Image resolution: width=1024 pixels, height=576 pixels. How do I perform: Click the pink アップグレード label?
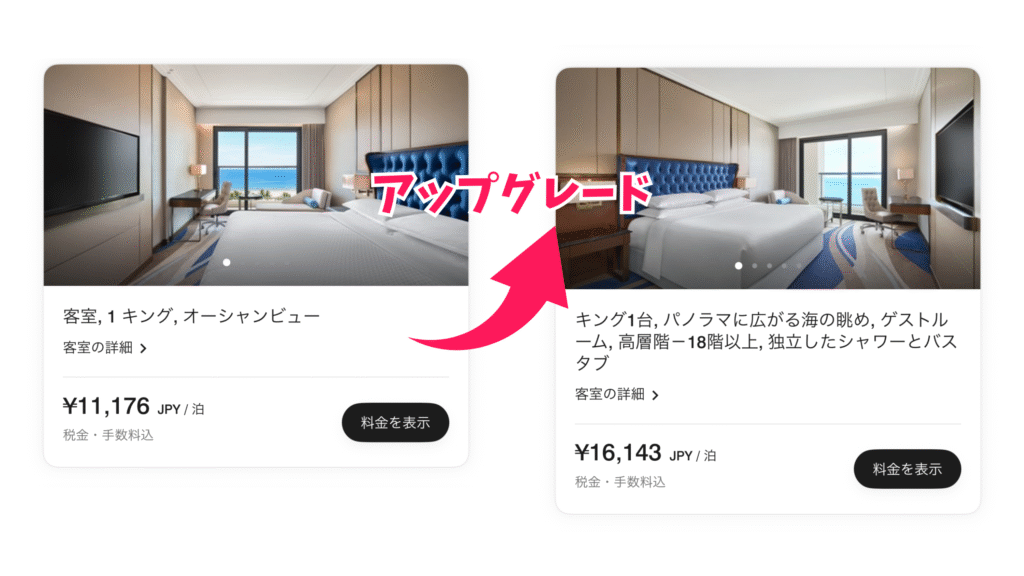point(513,194)
